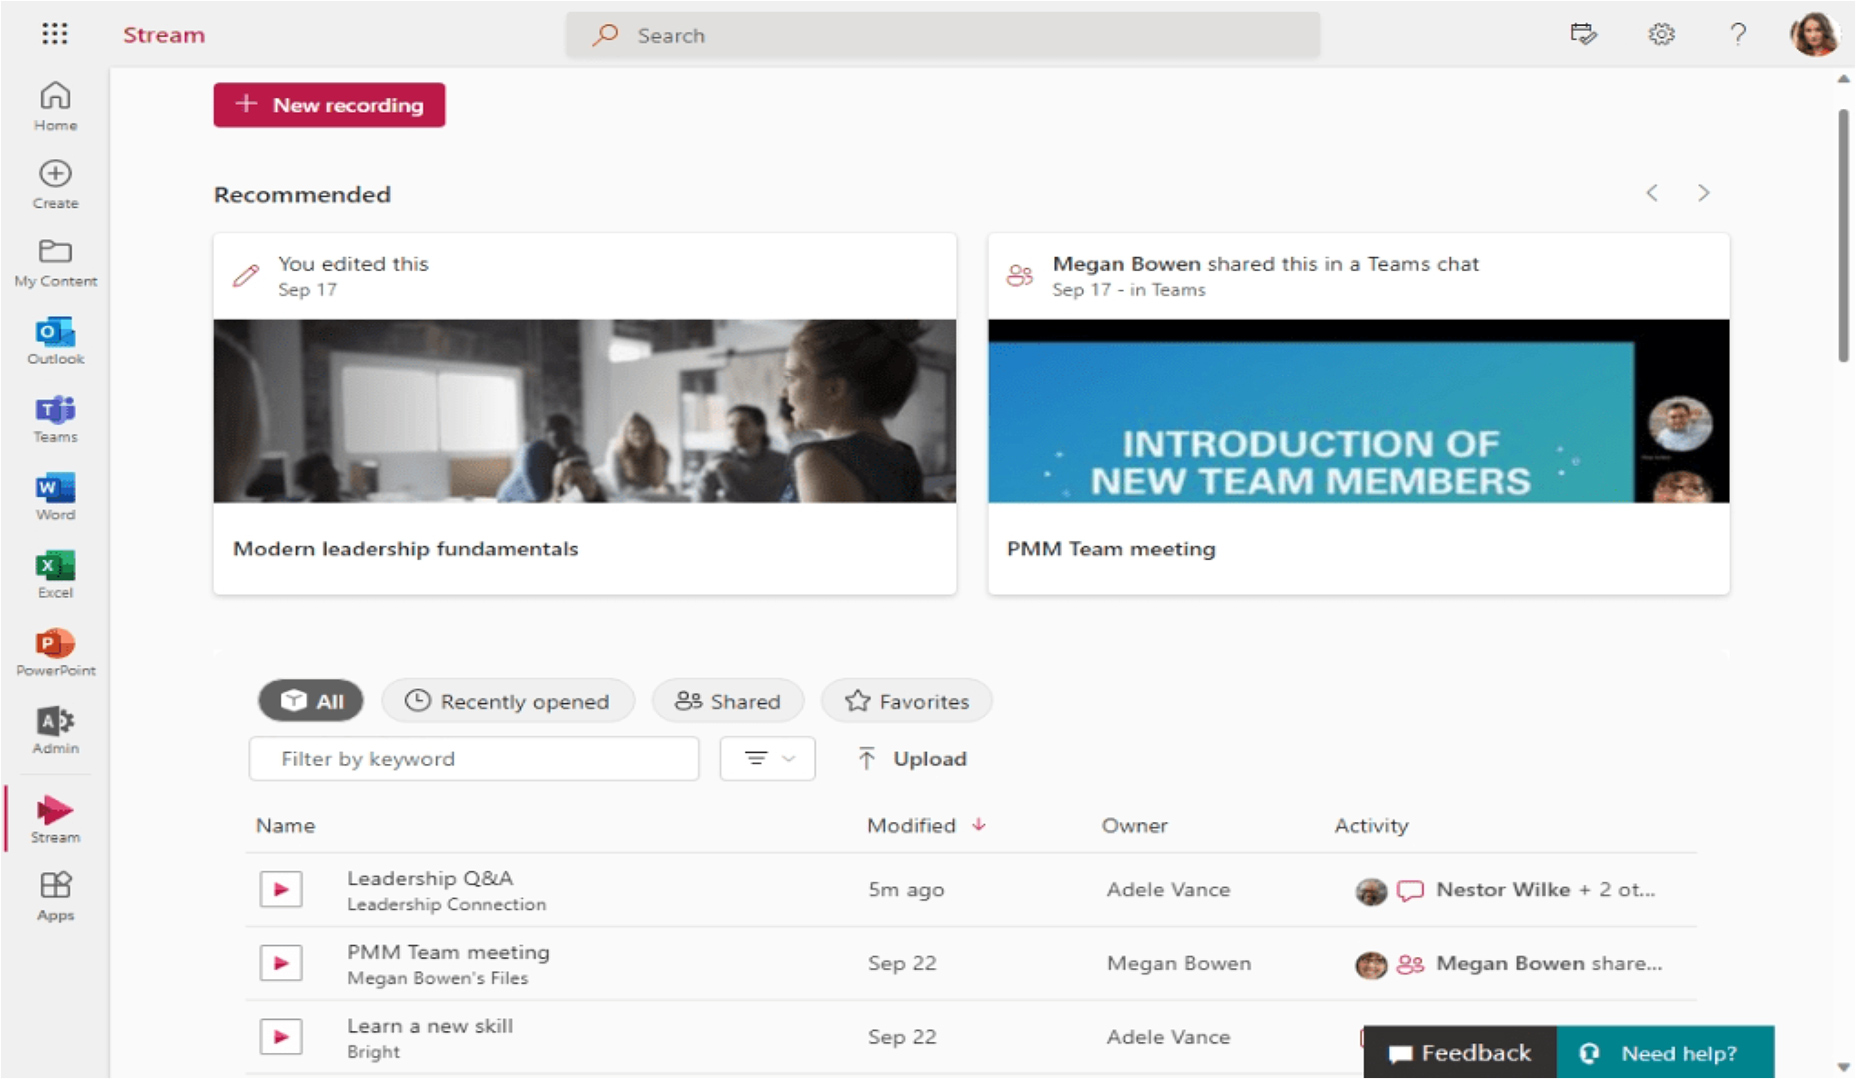The width and height of the screenshot is (1856, 1079).
Task: Open the settings gear icon
Action: point(1661,34)
